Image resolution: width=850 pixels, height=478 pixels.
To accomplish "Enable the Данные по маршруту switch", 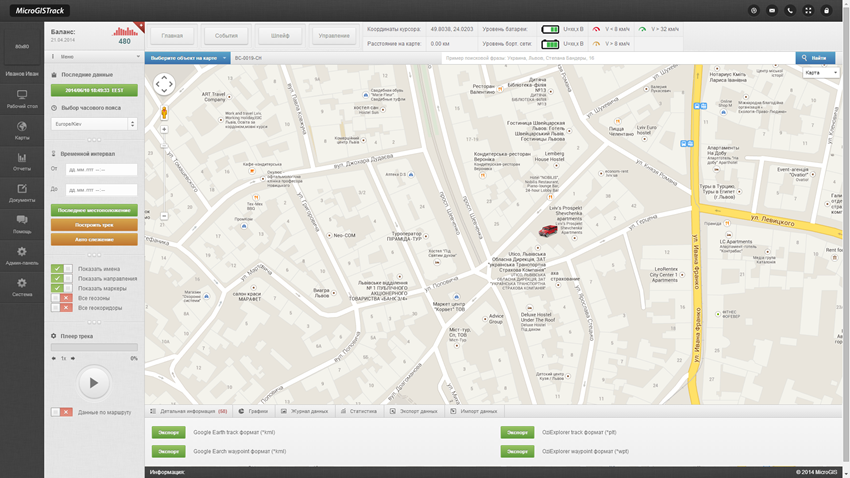I will pos(61,412).
